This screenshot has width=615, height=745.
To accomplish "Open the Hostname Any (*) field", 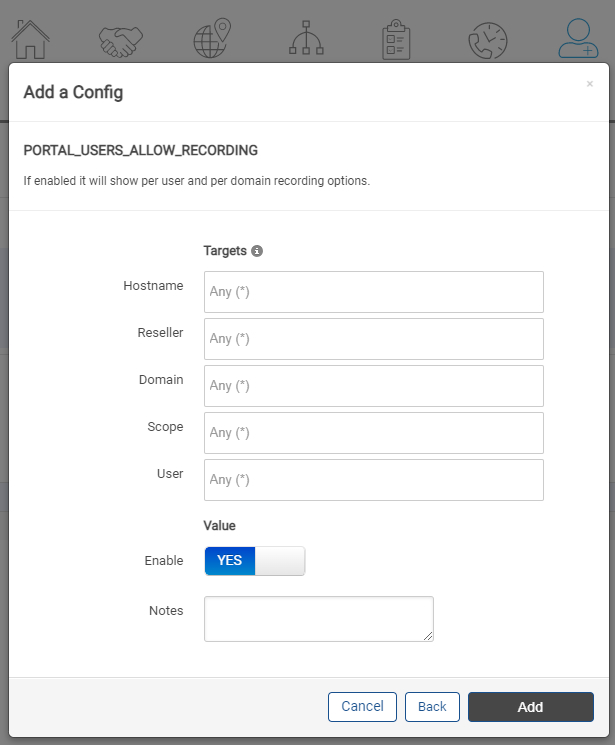I will tap(374, 292).
